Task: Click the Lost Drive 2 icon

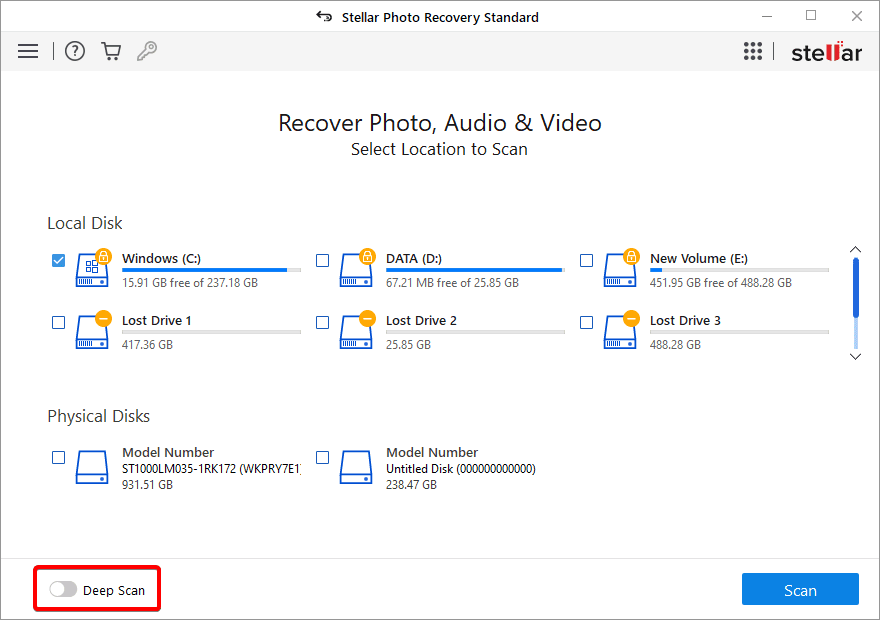Action: 356,330
